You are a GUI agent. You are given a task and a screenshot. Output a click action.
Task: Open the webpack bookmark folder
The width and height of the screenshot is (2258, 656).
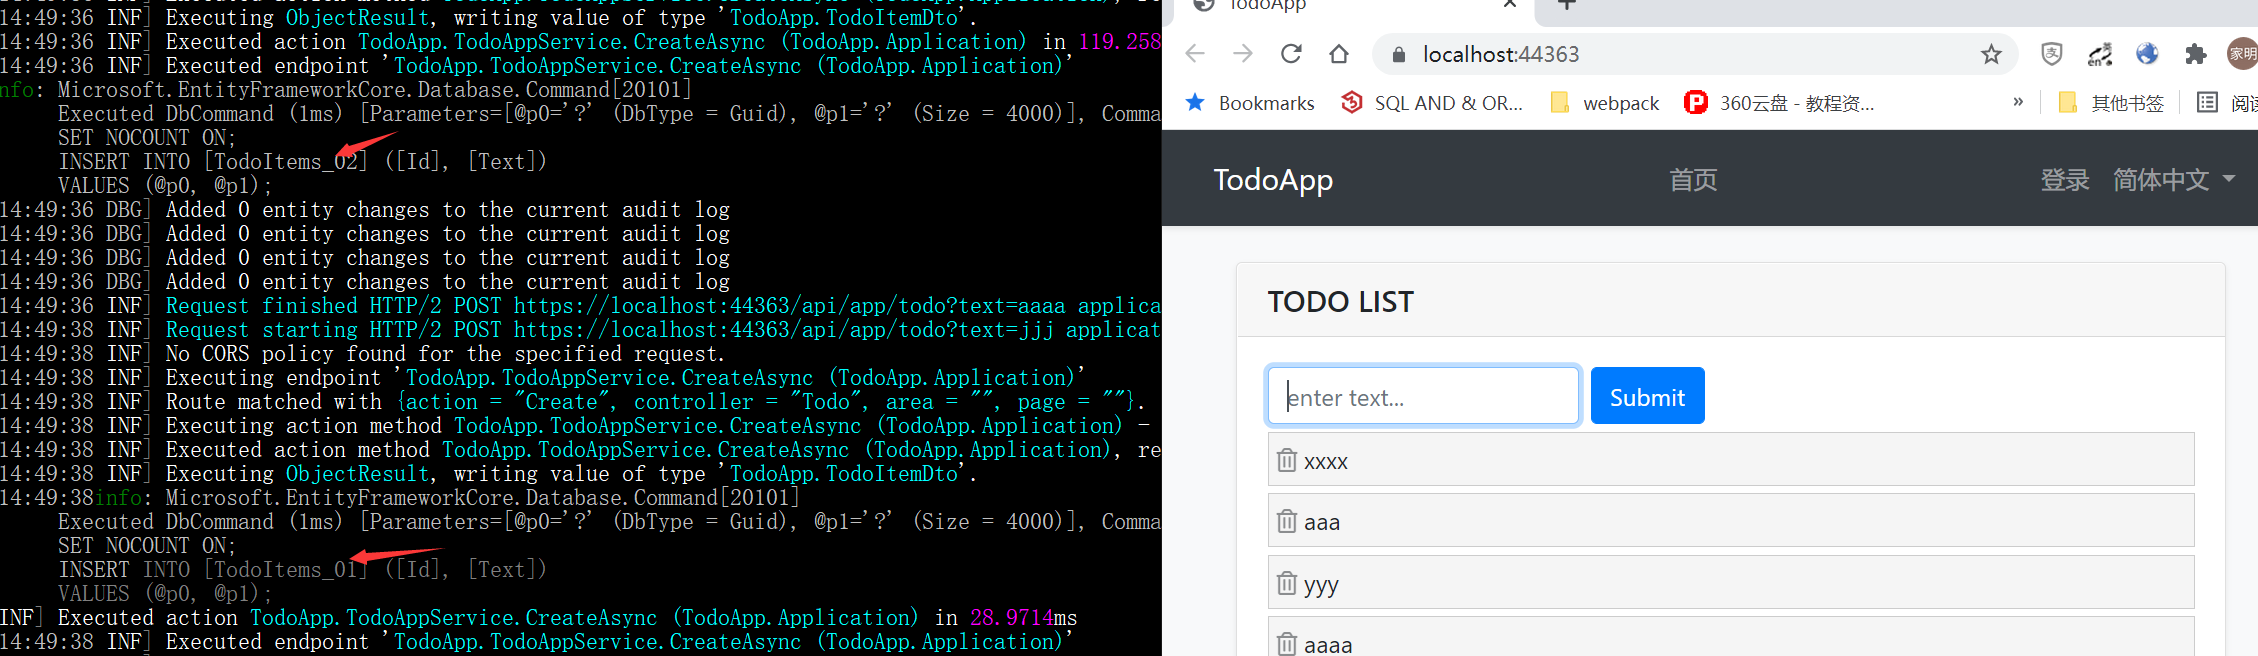pyautogui.click(x=1604, y=103)
